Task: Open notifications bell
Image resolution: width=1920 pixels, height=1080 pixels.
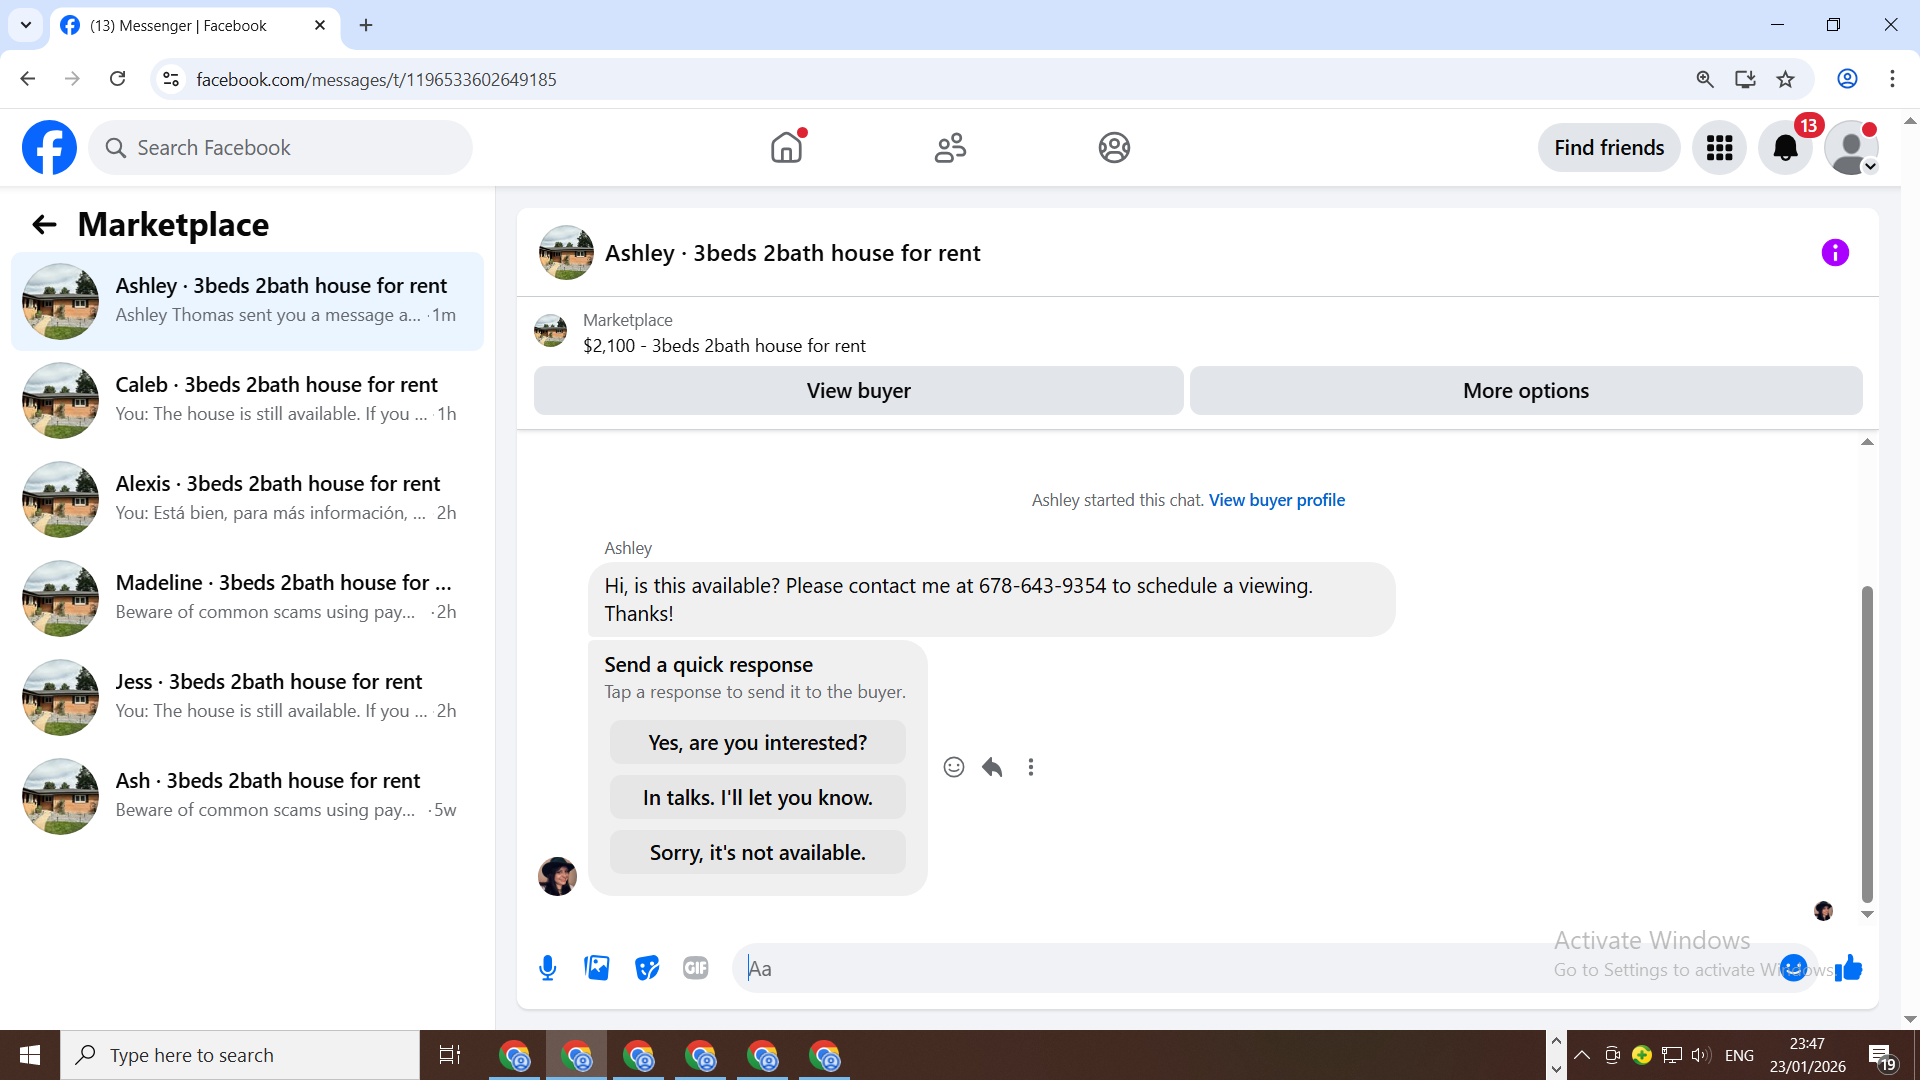Action: click(x=1785, y=148)
